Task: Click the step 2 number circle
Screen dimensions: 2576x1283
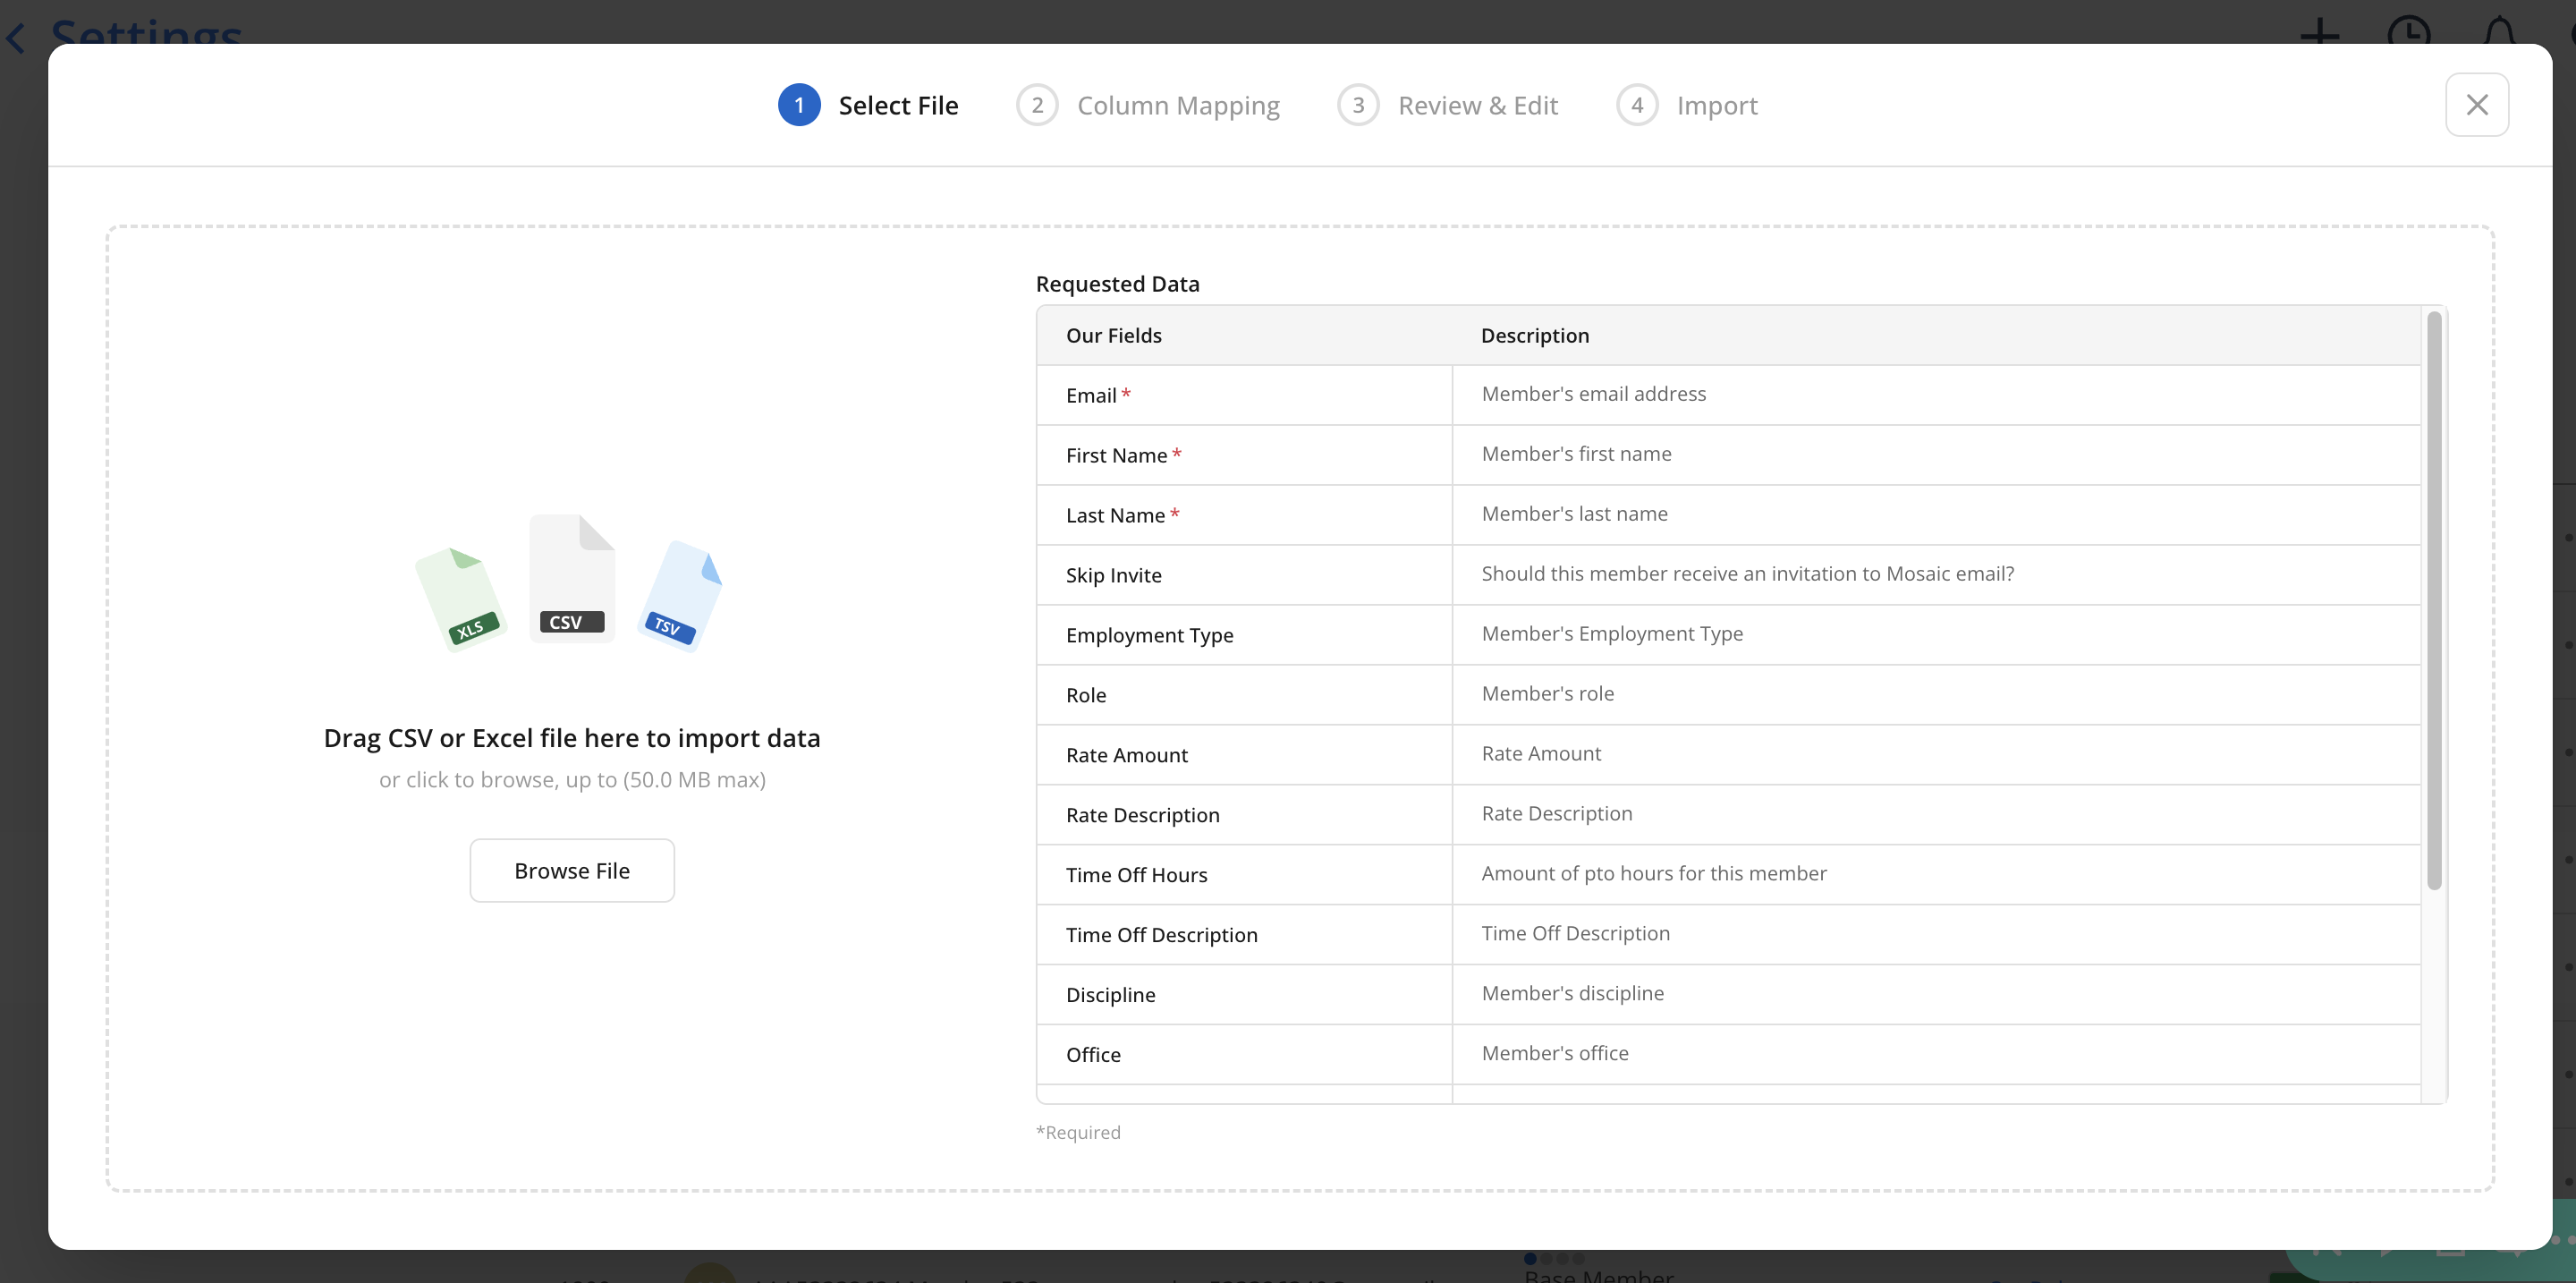Action: pyautogui.click(x=1037, y=105)
